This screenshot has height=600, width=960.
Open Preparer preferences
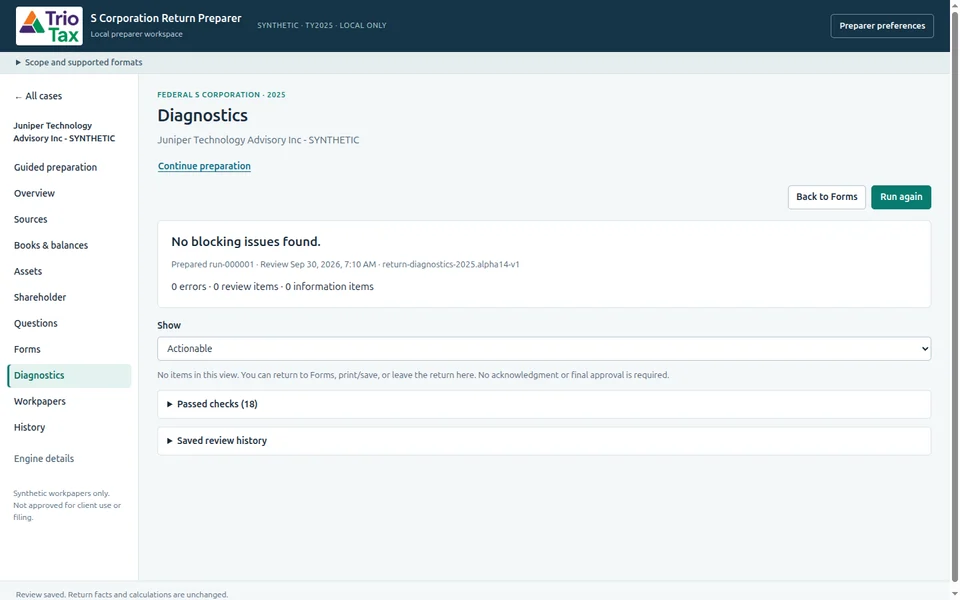tap(882, 26)
